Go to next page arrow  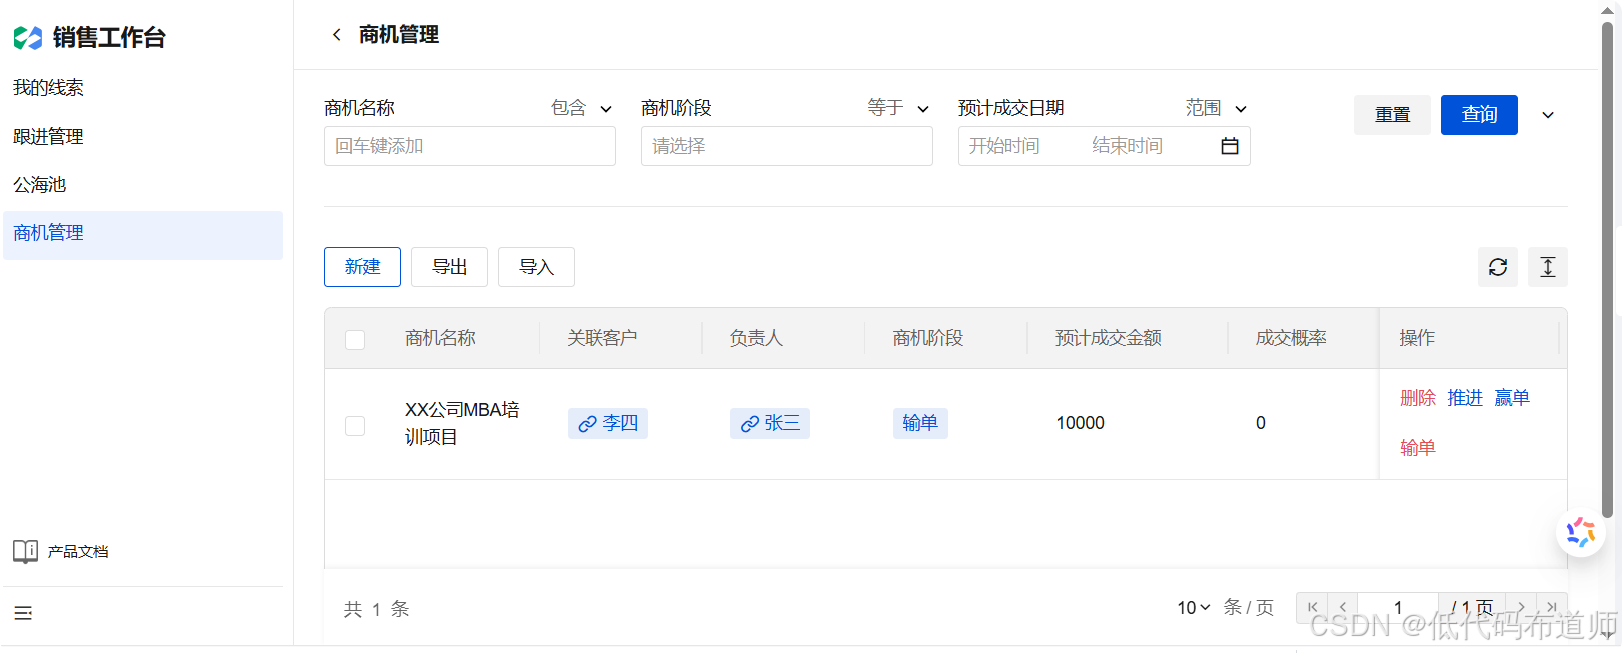[x=1521, y=607]
